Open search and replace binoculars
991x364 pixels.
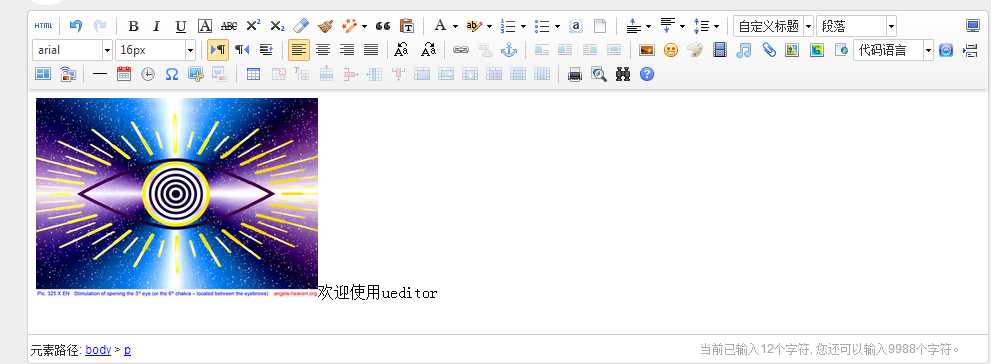623,74
